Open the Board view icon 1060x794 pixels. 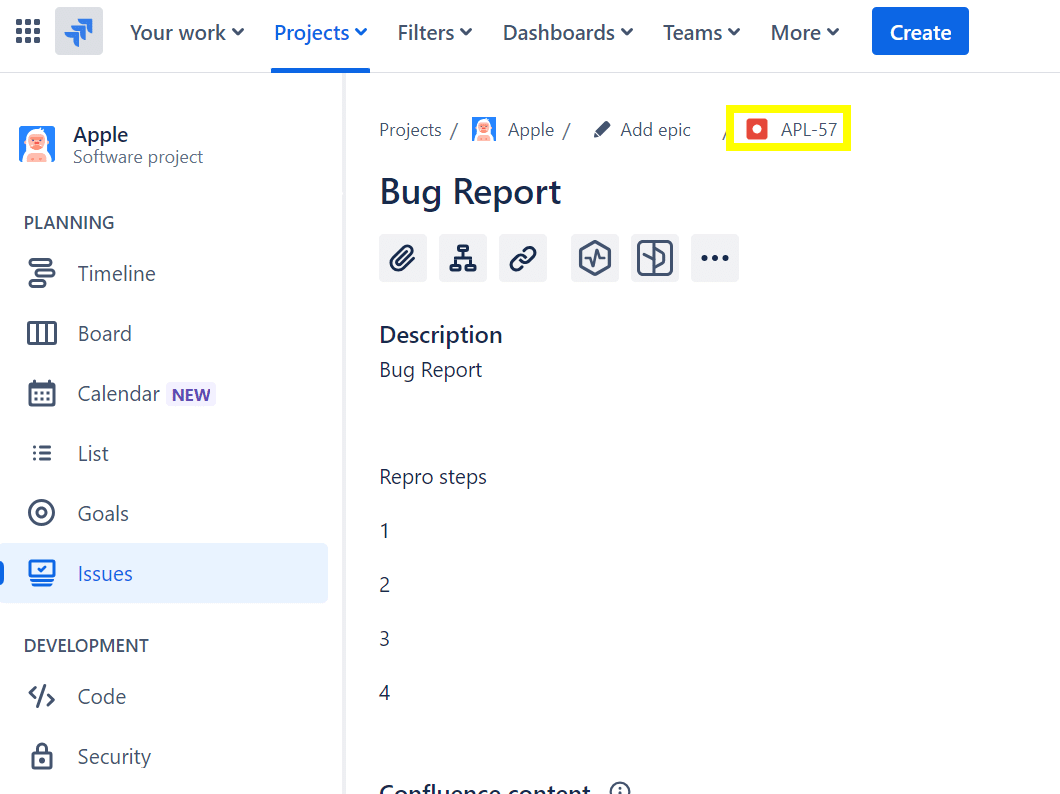tap(42, 333)
